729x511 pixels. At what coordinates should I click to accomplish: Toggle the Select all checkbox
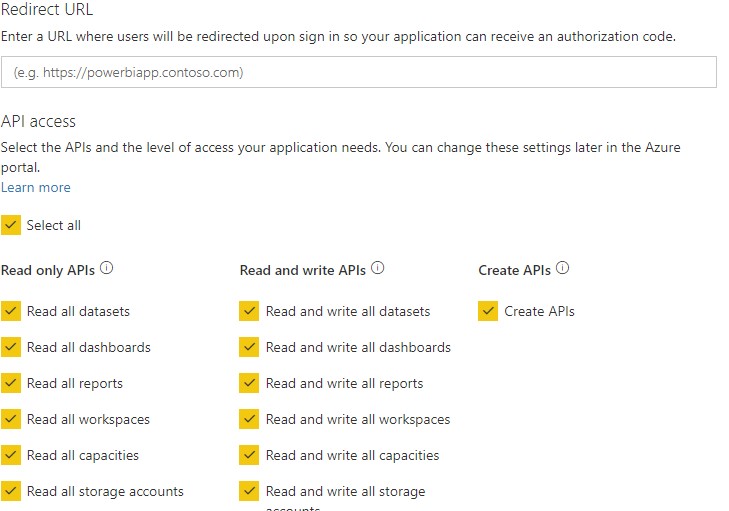pos(11,225)
